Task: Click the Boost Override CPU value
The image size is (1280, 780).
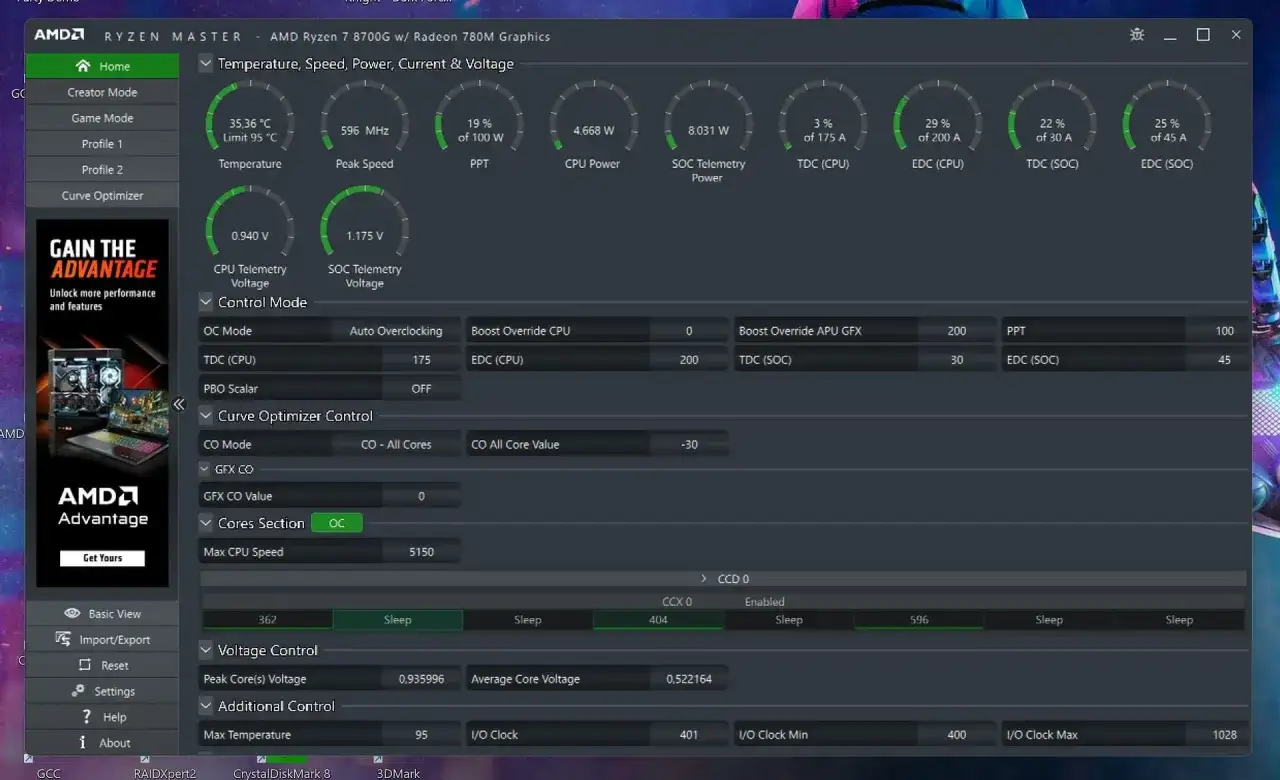Action: coord(689,331)
